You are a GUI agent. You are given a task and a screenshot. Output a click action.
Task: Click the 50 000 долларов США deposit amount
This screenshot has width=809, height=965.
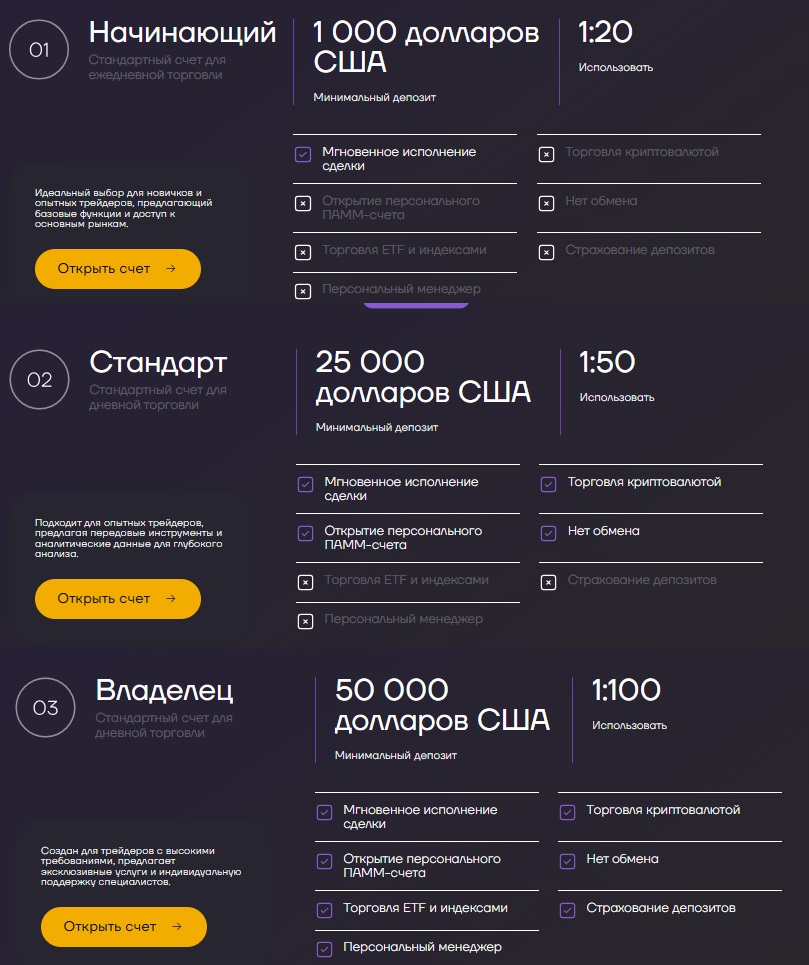click(x=442, y=704)
